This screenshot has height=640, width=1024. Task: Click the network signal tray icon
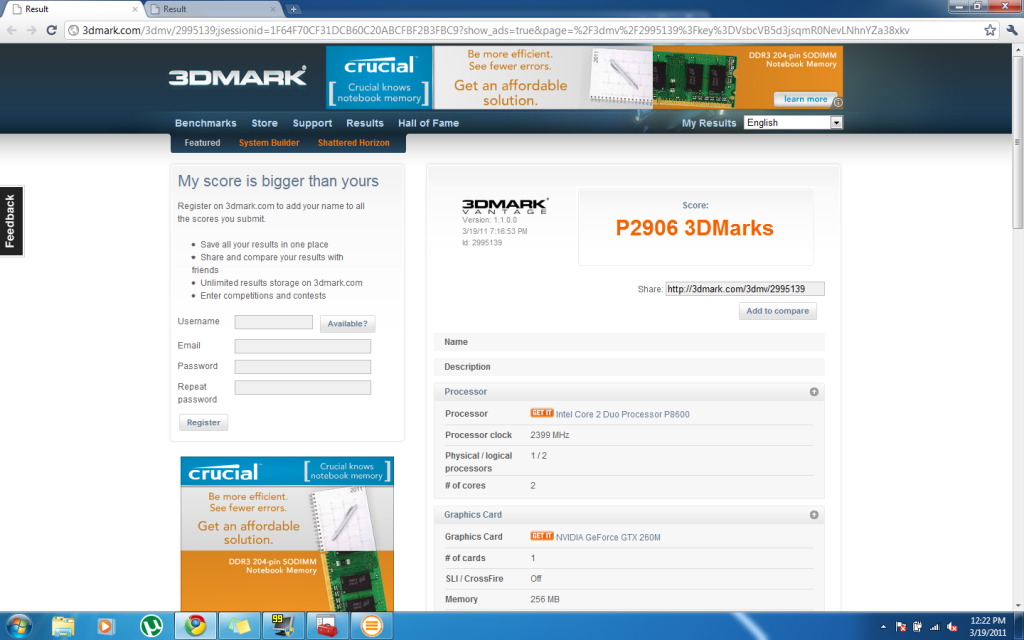coord(934,627)
